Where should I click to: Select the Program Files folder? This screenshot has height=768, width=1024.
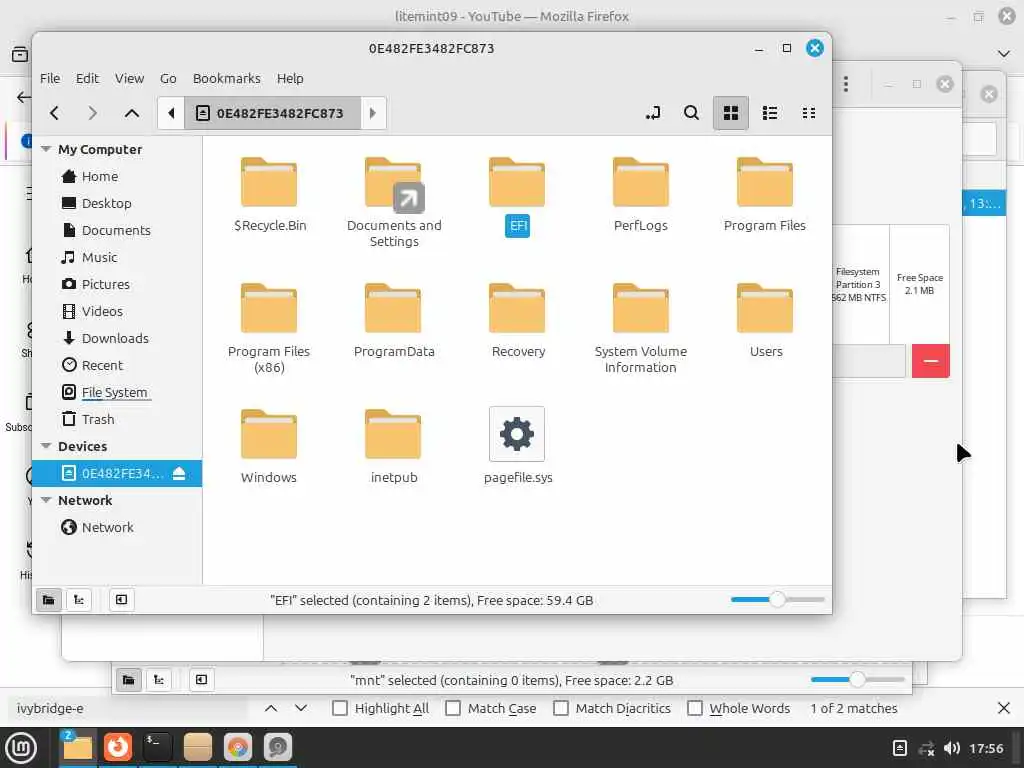tap(765, 182)
